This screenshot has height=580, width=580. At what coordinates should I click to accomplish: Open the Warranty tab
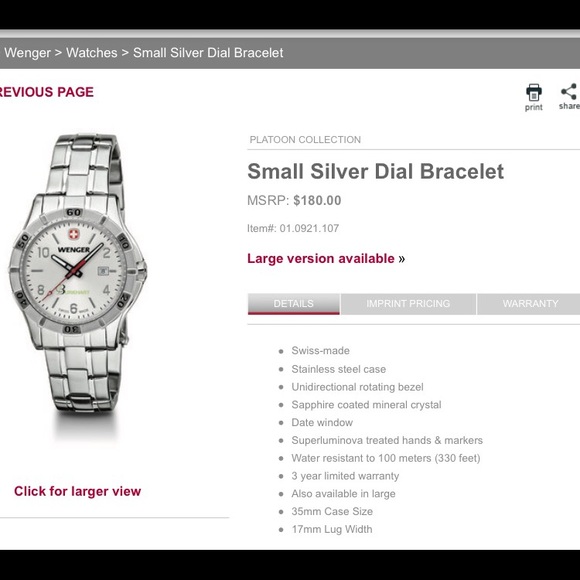coord(529,304)
